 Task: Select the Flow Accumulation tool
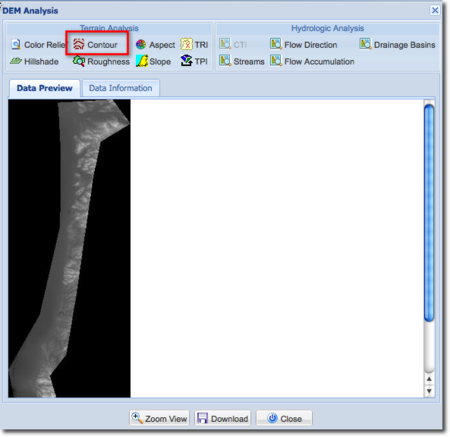click(x=312, y=61)
